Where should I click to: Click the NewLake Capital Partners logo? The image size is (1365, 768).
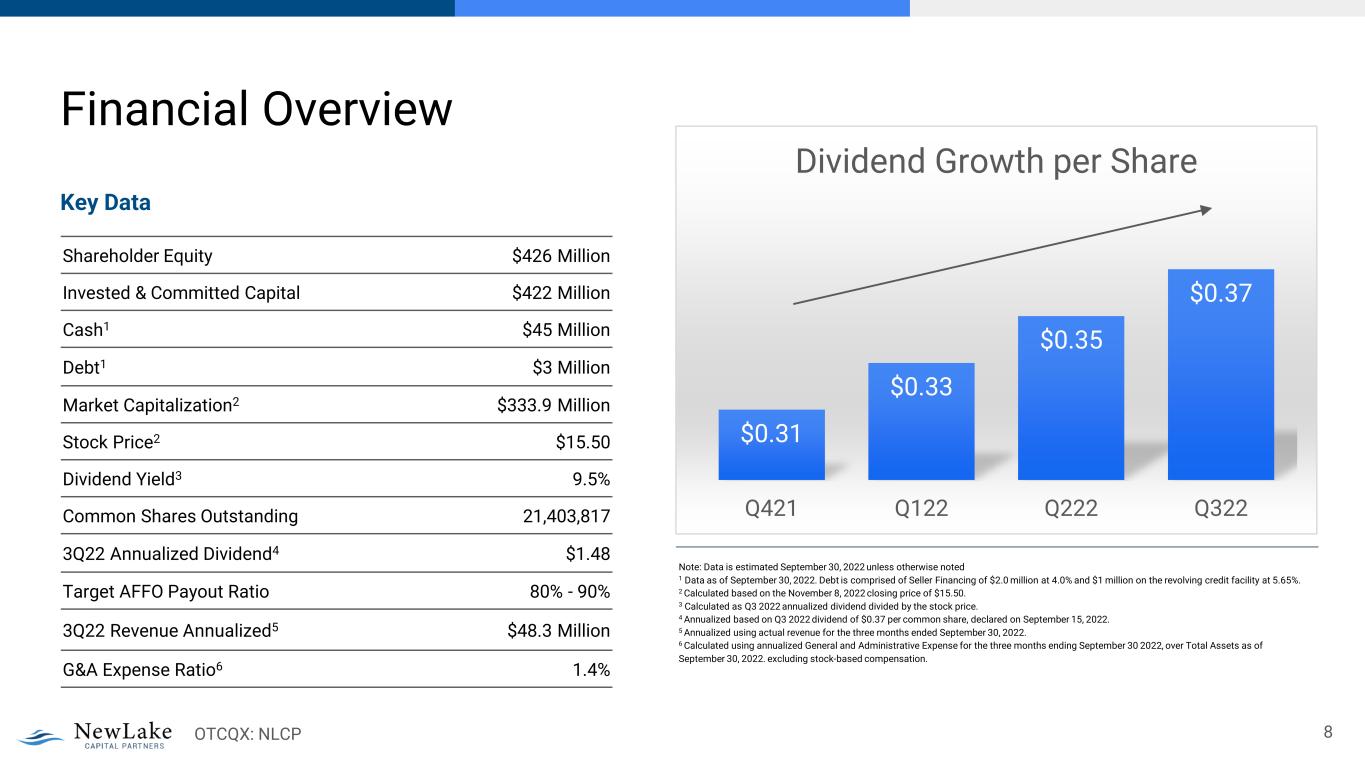coord(95,735)
